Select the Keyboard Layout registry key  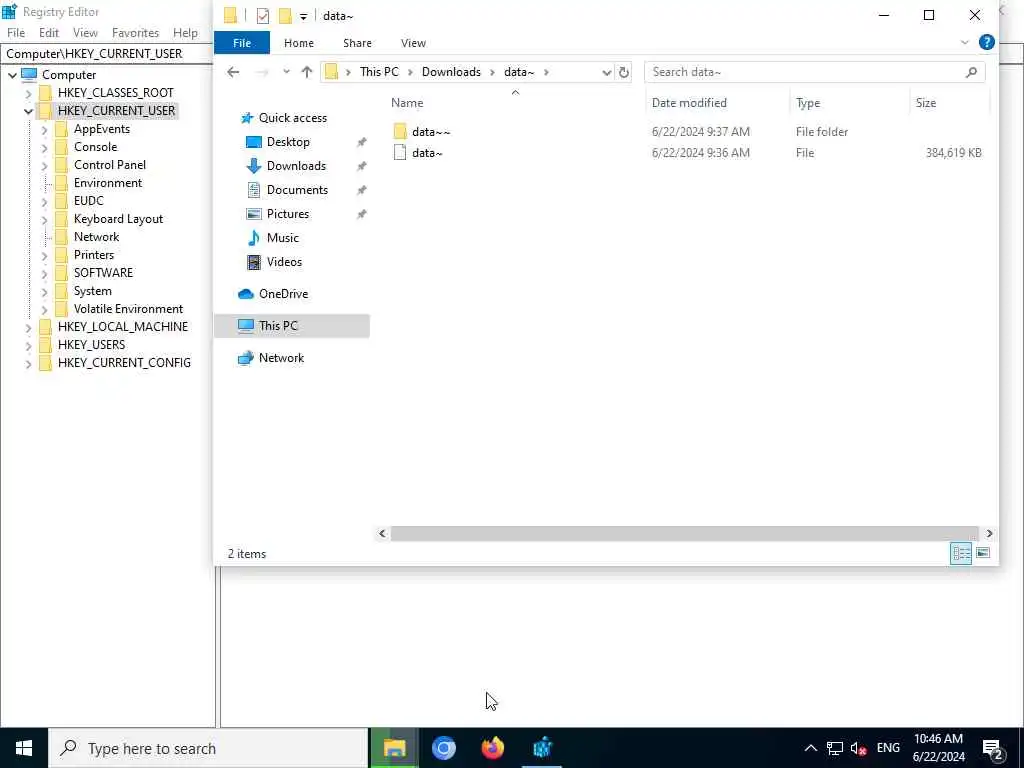click(118, 219)
